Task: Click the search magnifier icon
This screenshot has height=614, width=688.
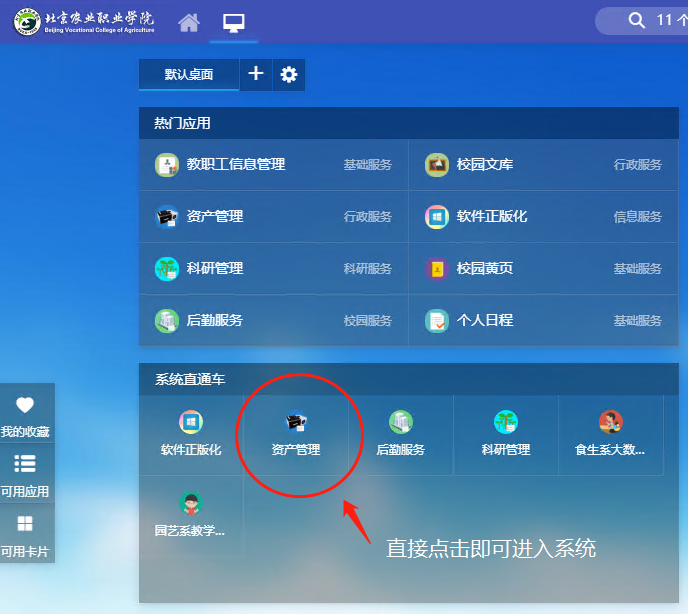Action: pyautogui.click(x=636, y=20)
